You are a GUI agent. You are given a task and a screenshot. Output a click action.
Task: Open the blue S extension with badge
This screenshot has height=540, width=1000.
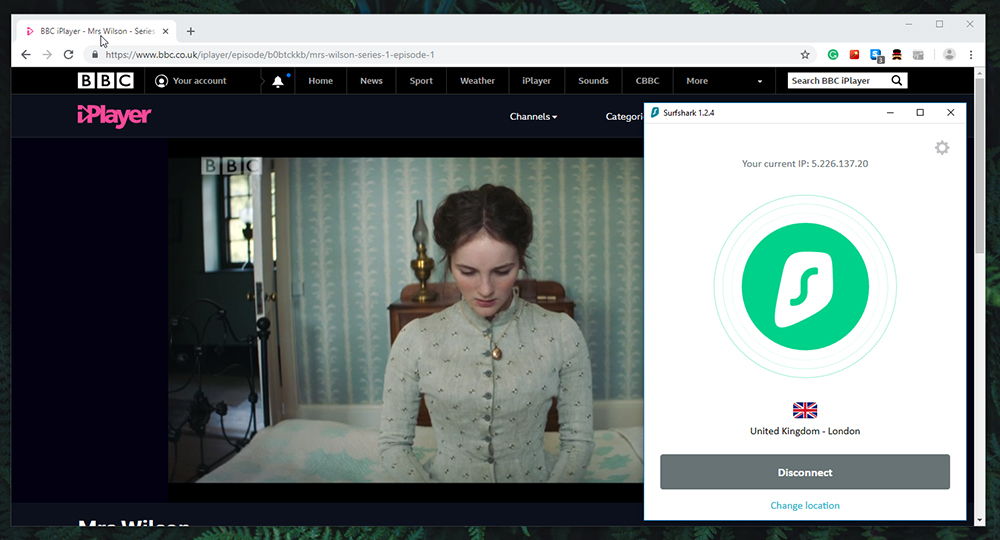(x=876, y=55)
